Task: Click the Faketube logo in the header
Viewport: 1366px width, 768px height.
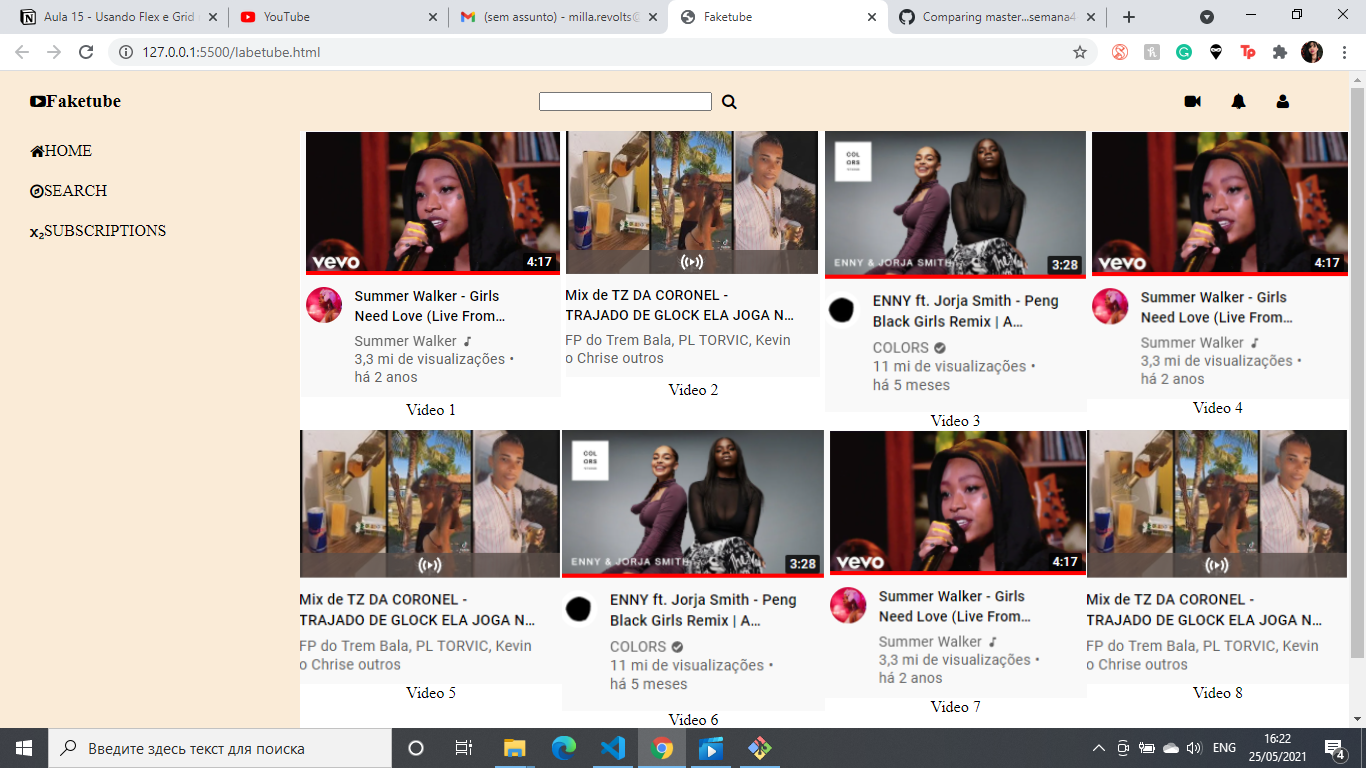Action: 75,101
